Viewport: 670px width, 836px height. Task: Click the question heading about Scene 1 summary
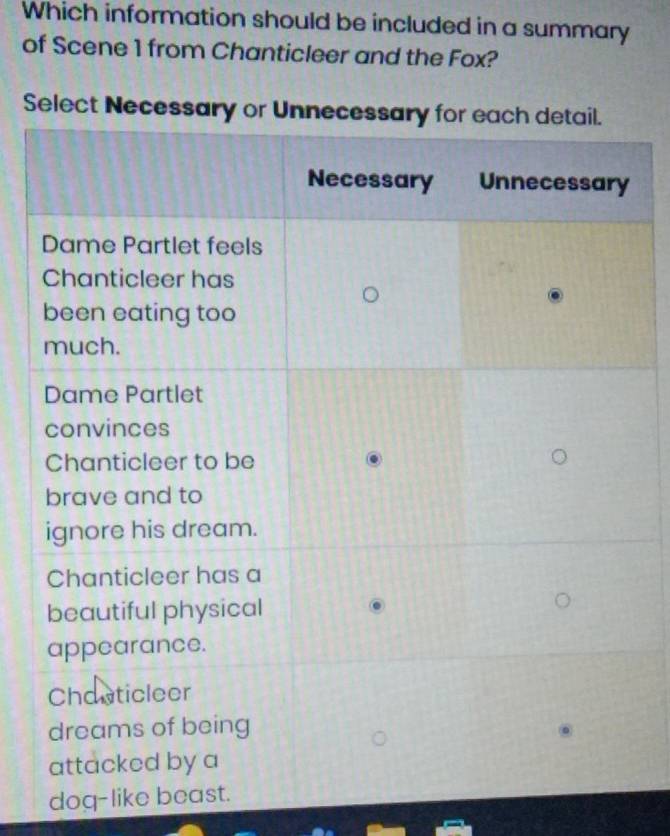point(325,36)
